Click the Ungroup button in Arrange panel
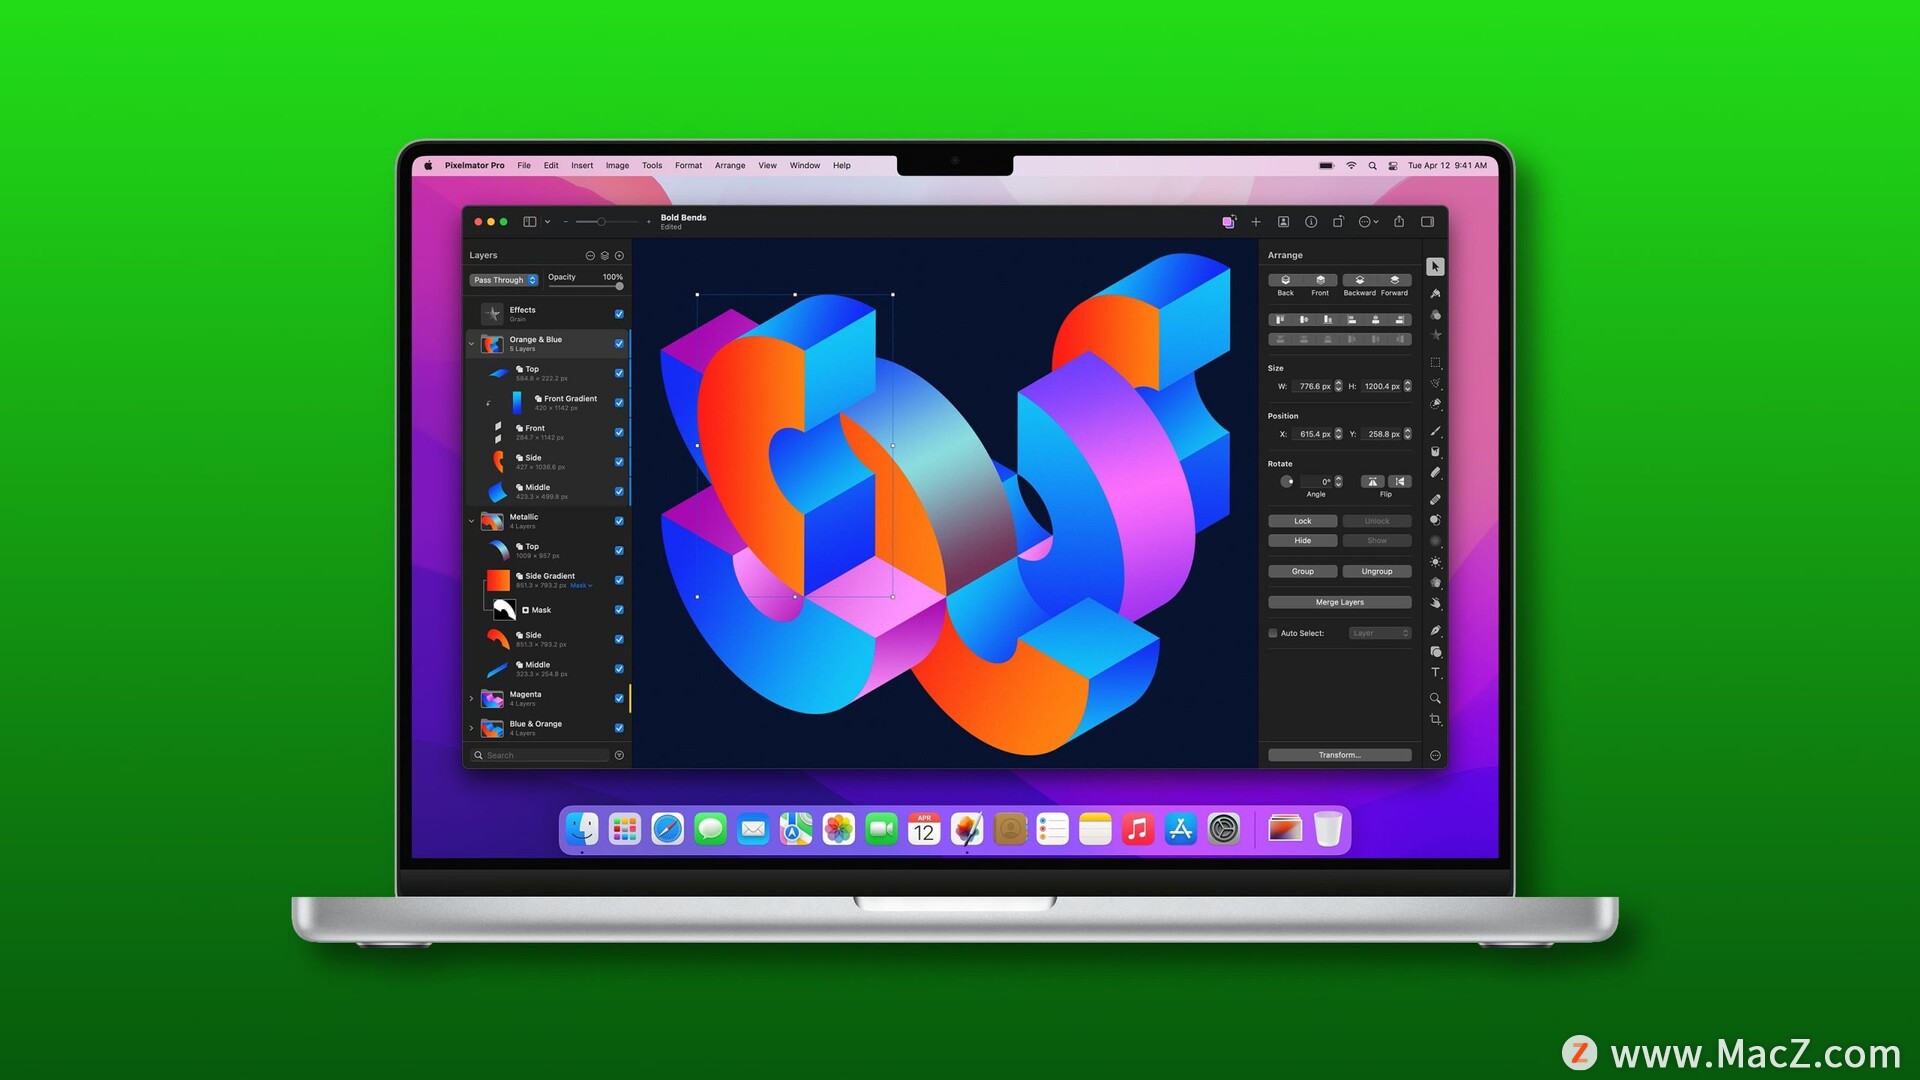1920x1080 pixels. pos(1375,571)
